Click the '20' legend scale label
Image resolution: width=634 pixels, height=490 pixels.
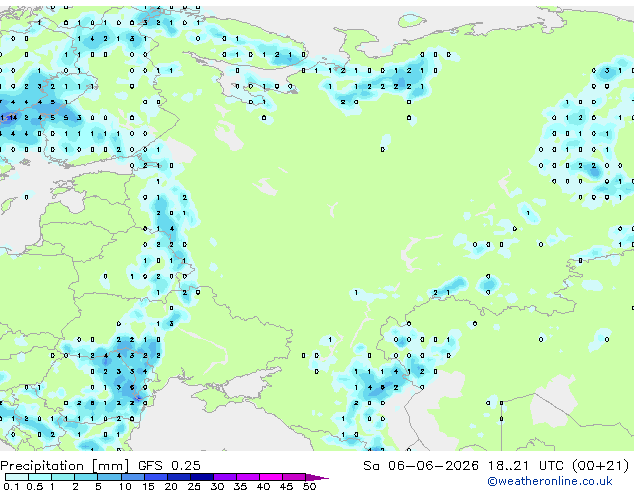pyautogui.click(x=171, y=486)
